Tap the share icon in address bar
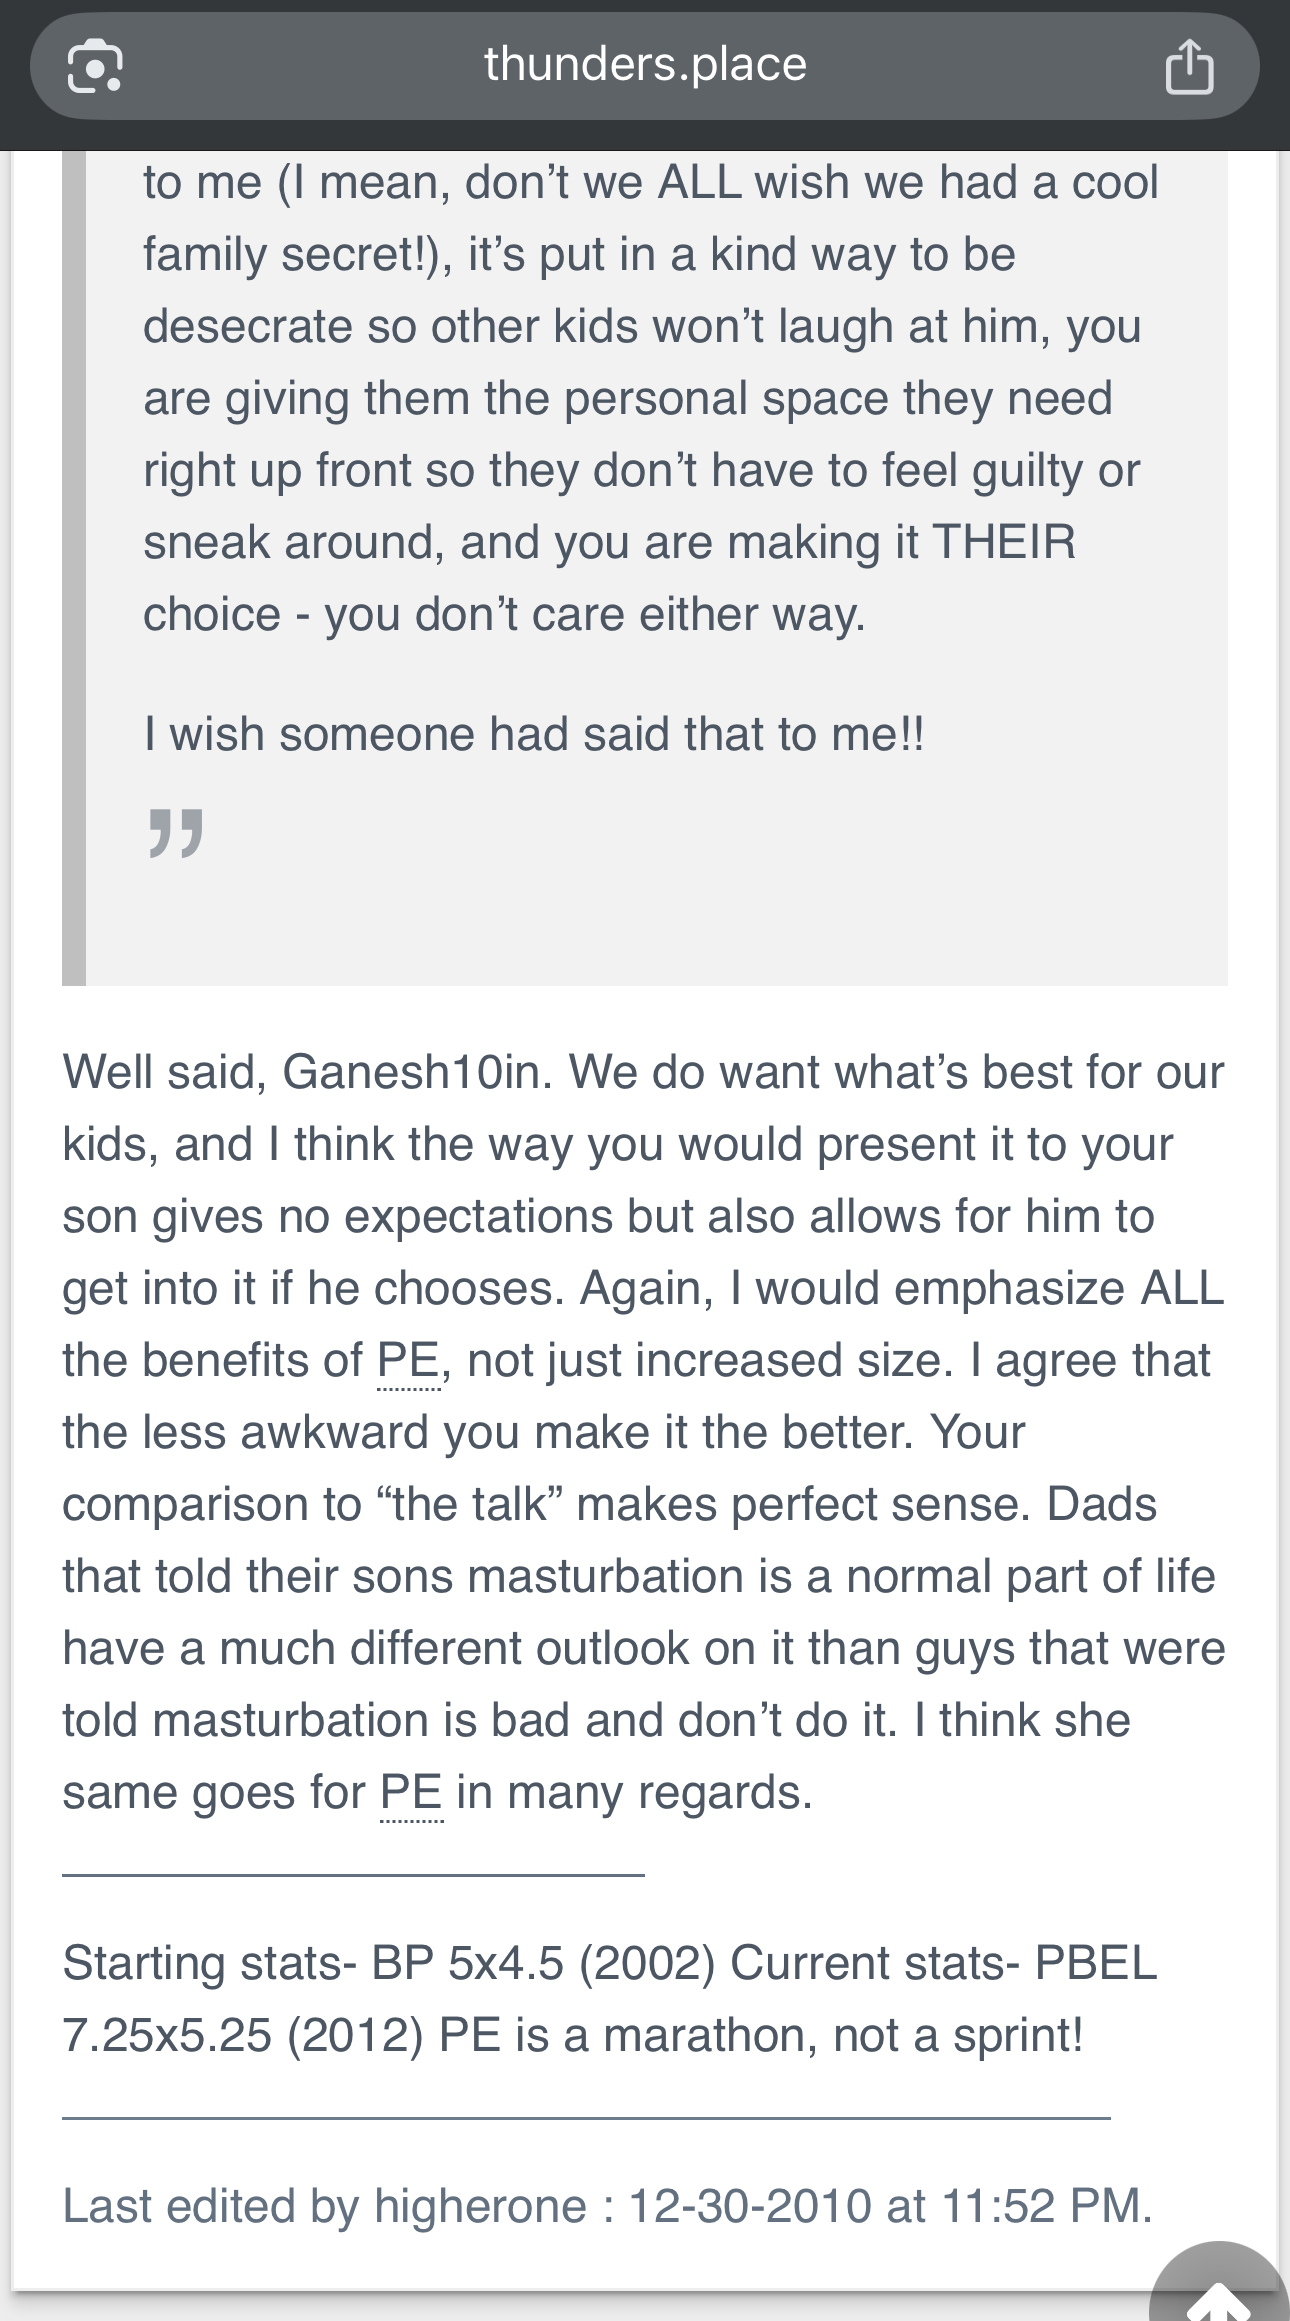Viewport: 1290px width, 2321px height. click(1189, 66)
